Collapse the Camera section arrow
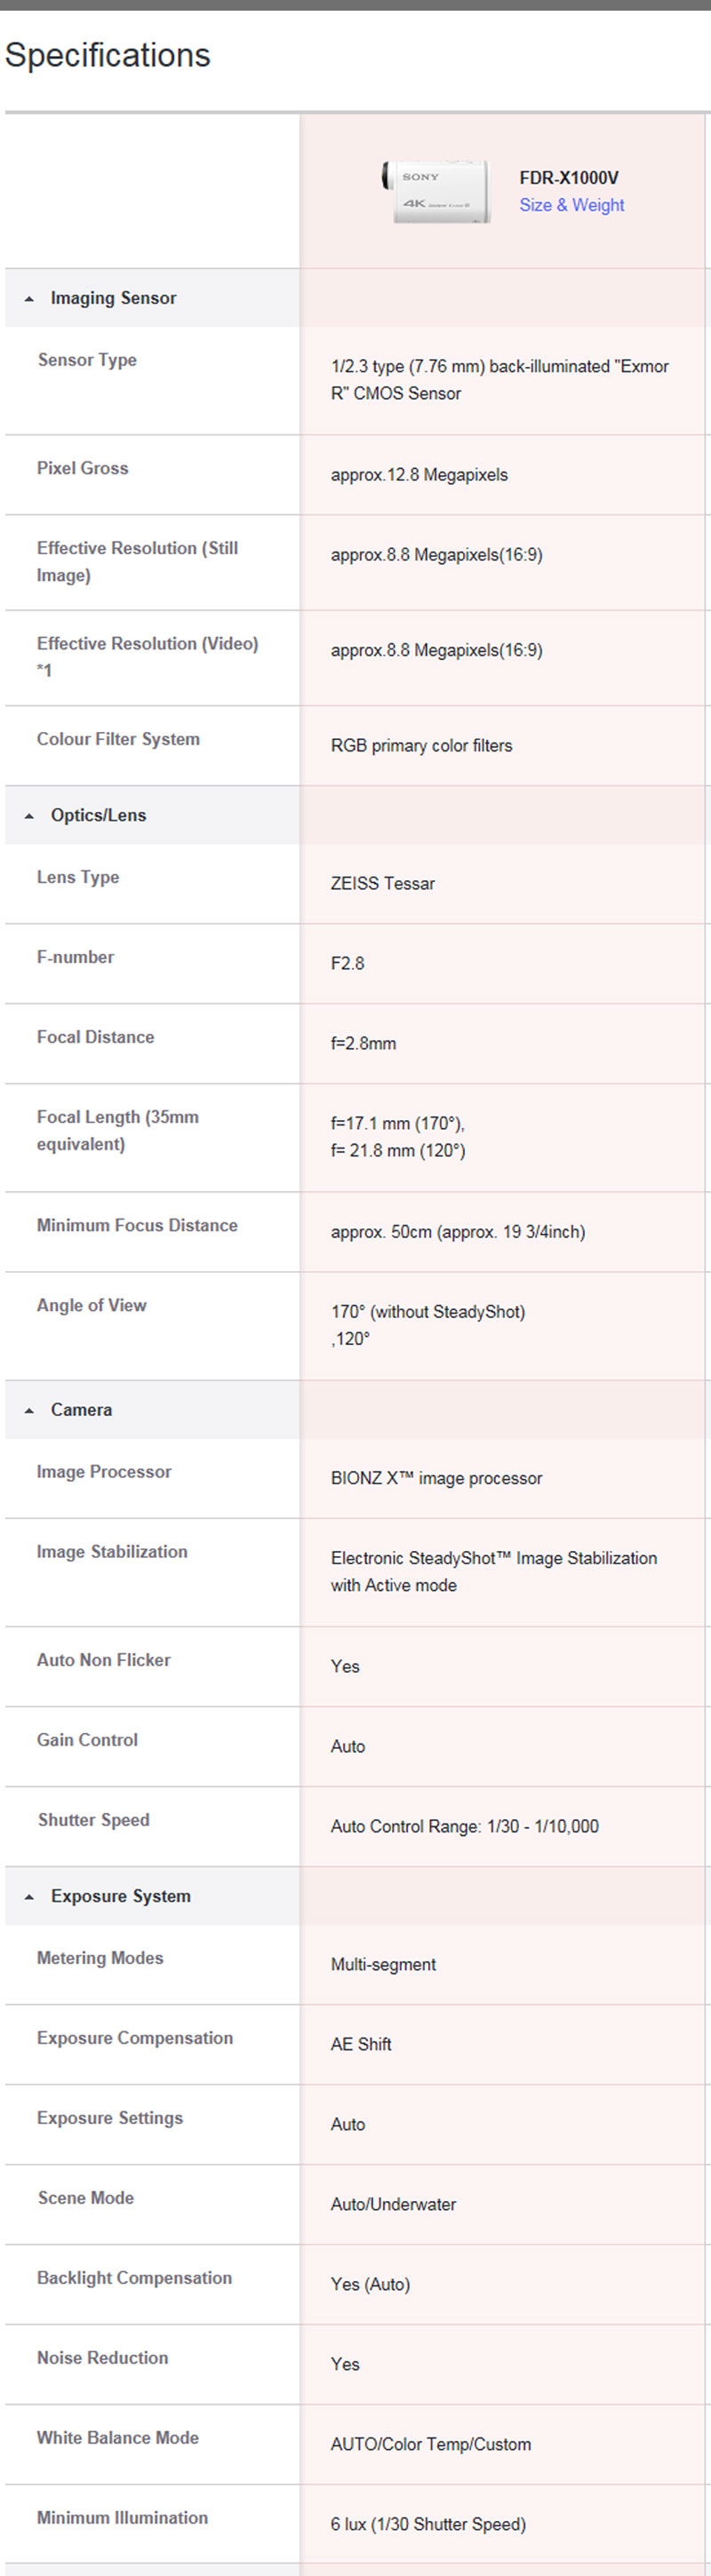The image size is (711, 2576). point(29,1410)
